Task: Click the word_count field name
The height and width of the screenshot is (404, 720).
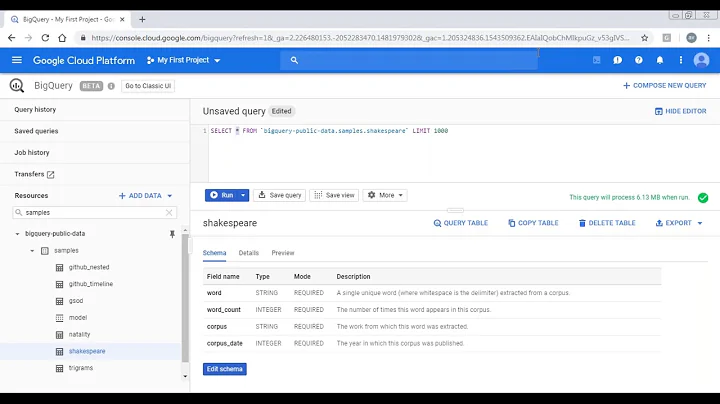Action: [x=224, y=310]
